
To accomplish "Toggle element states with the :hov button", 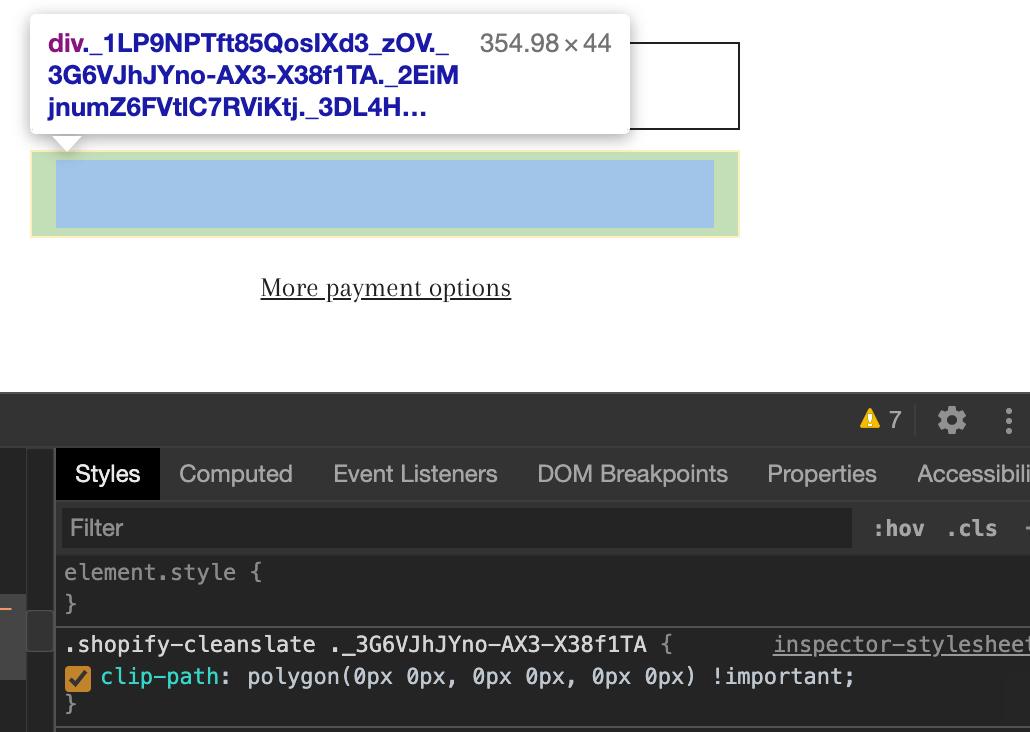I will coord(898,528).
